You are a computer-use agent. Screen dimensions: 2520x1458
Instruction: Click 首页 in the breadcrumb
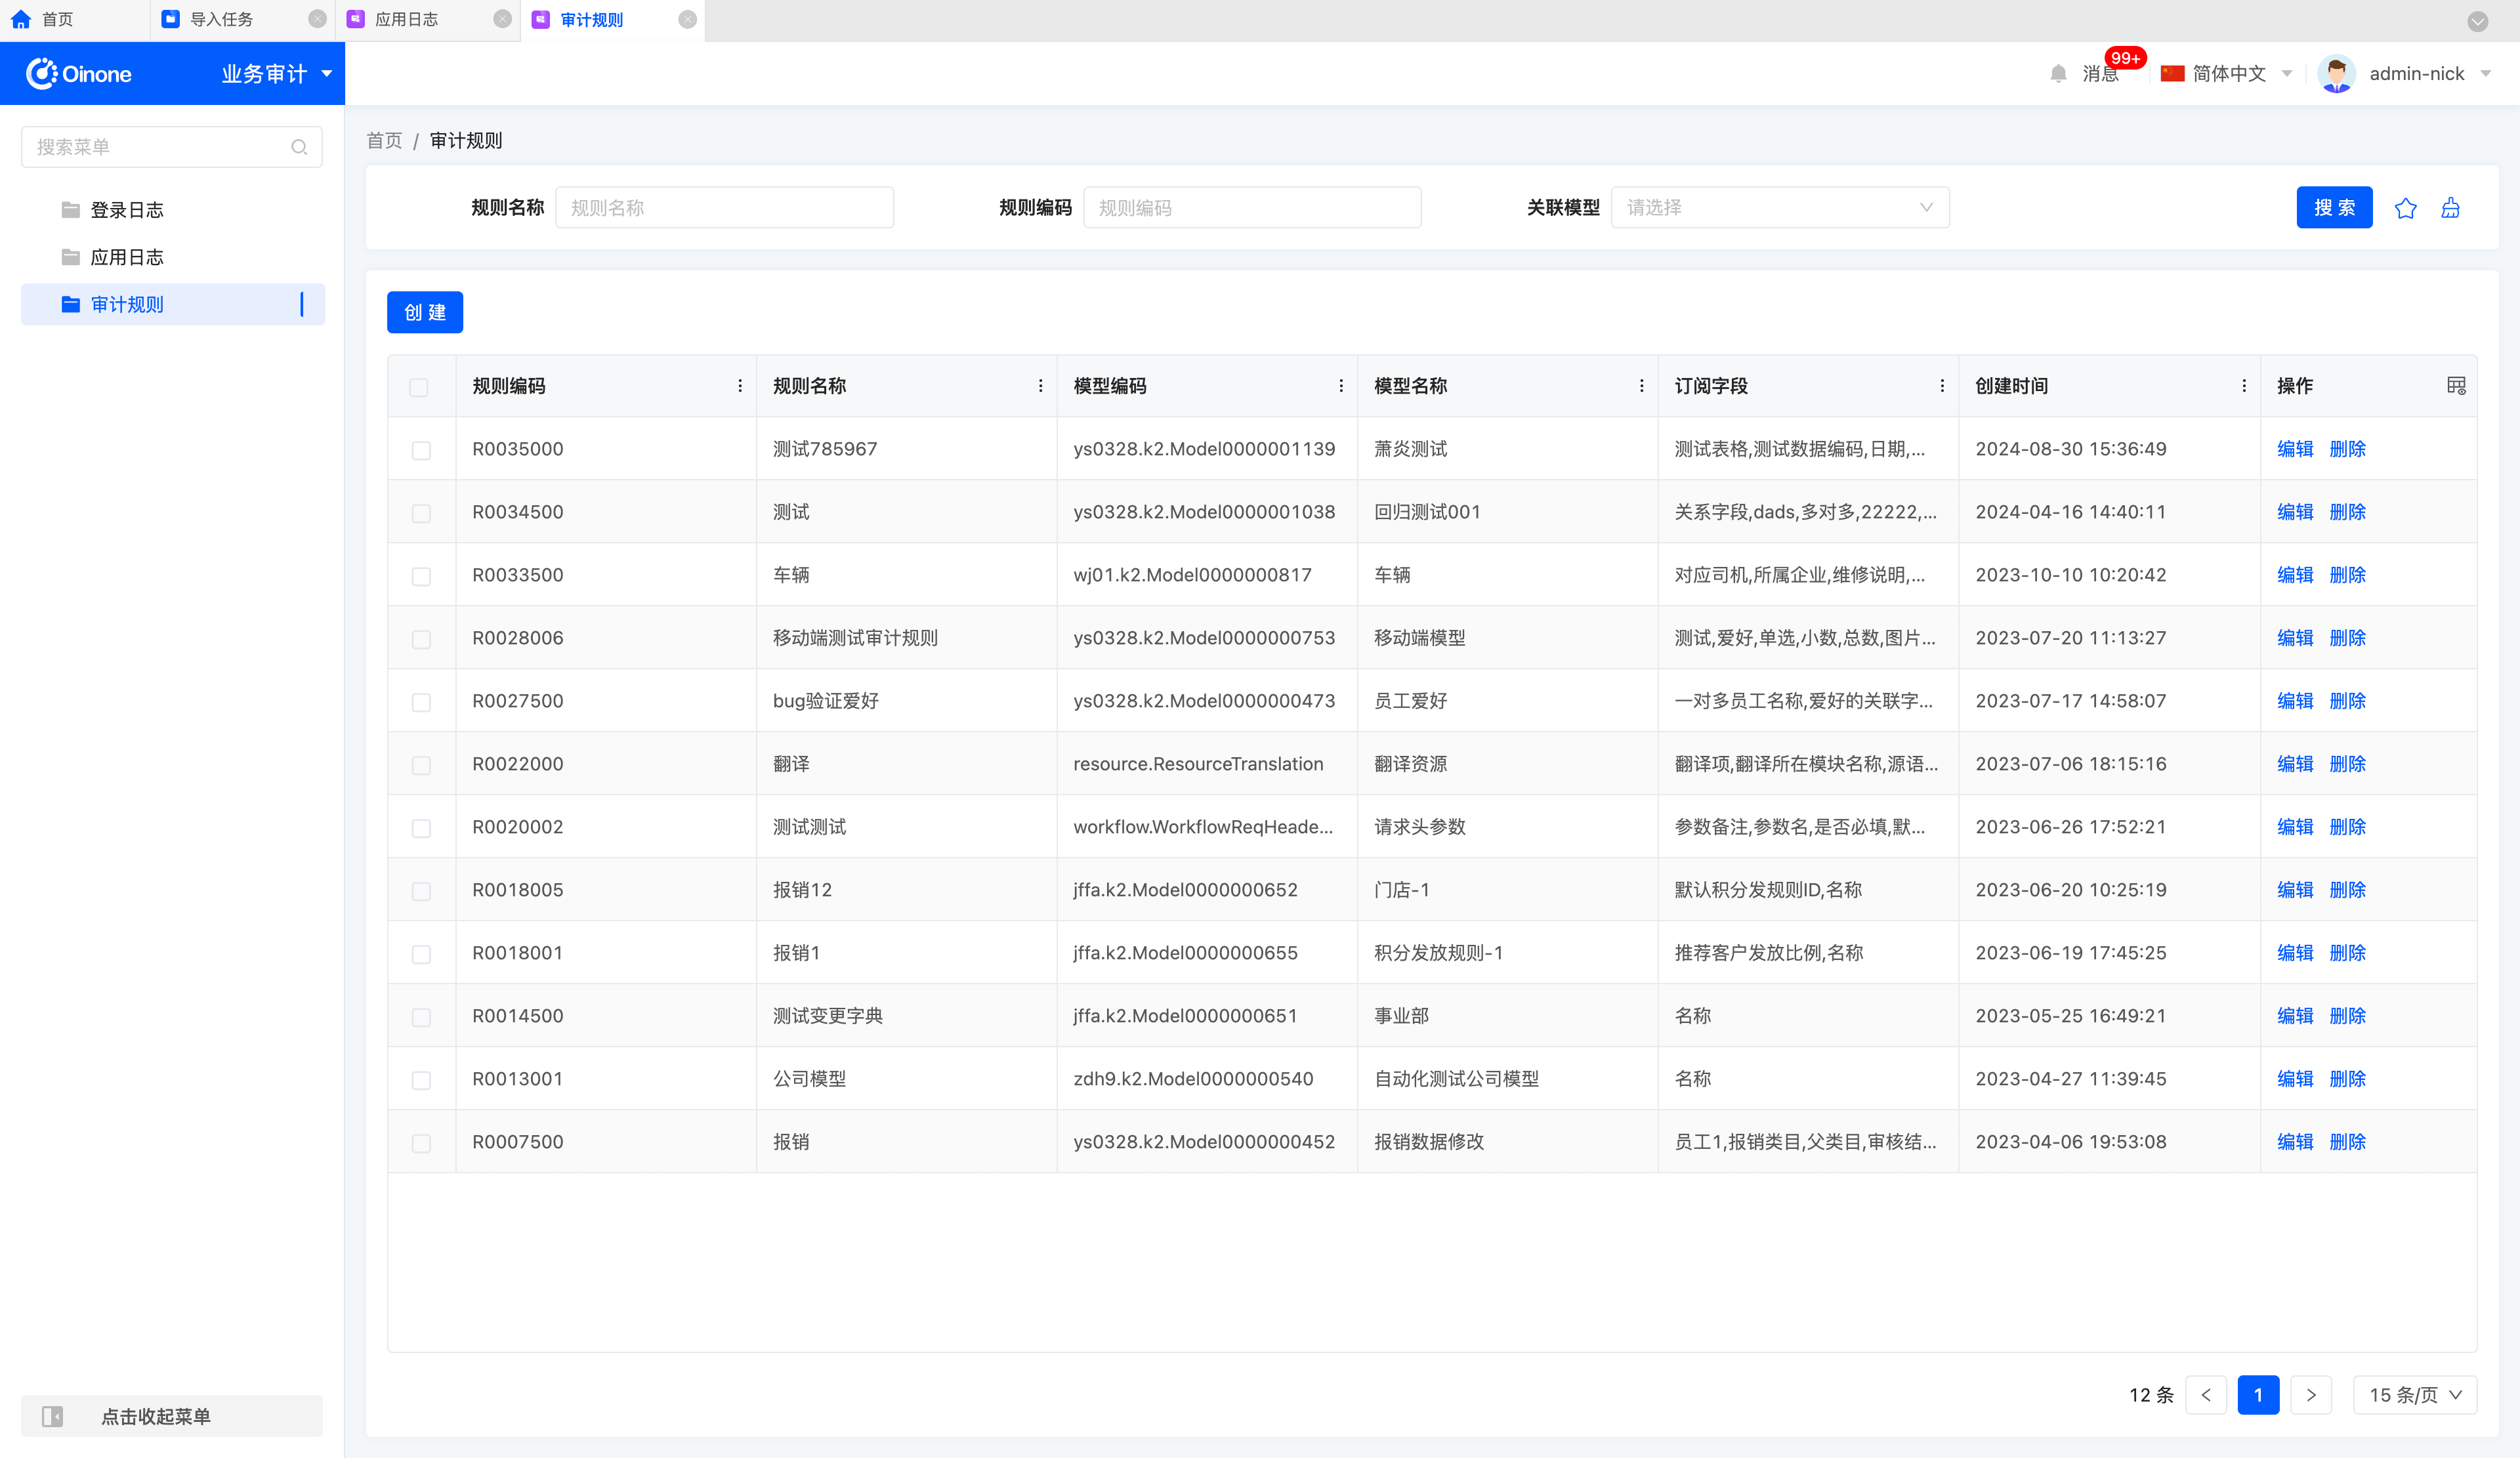384,140
